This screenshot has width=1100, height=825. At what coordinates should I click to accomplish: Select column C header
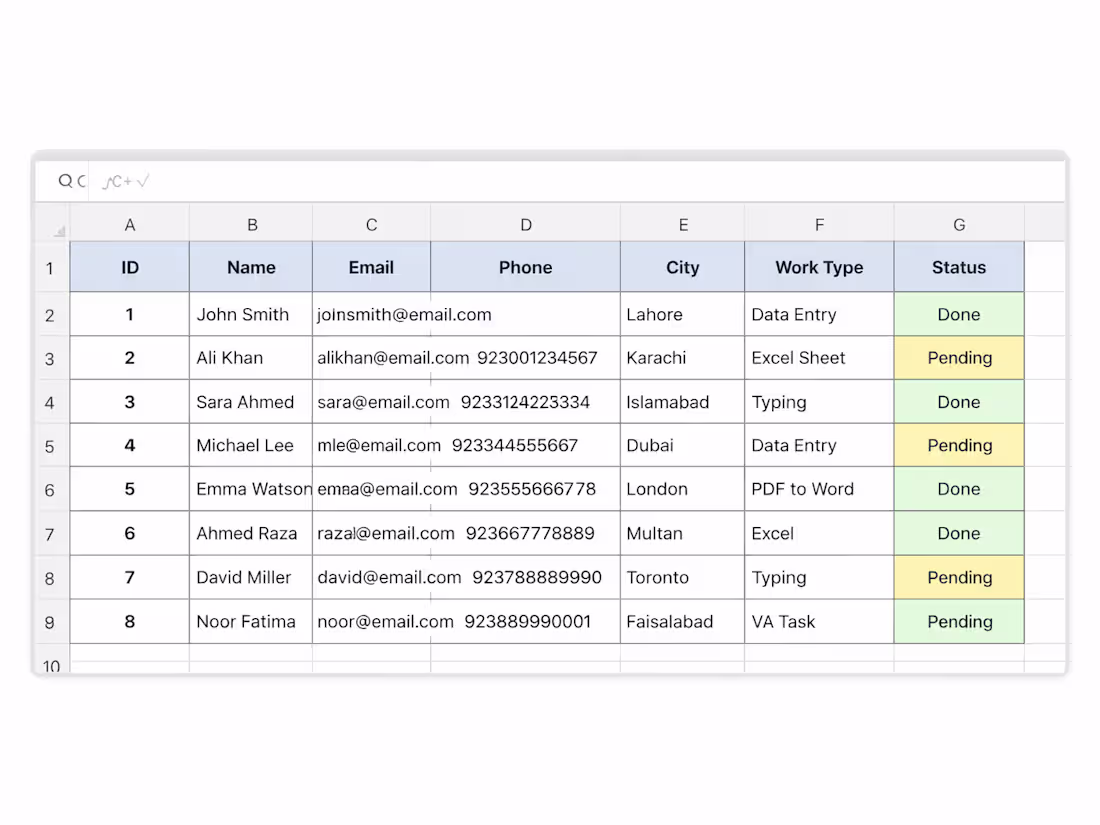372,224
